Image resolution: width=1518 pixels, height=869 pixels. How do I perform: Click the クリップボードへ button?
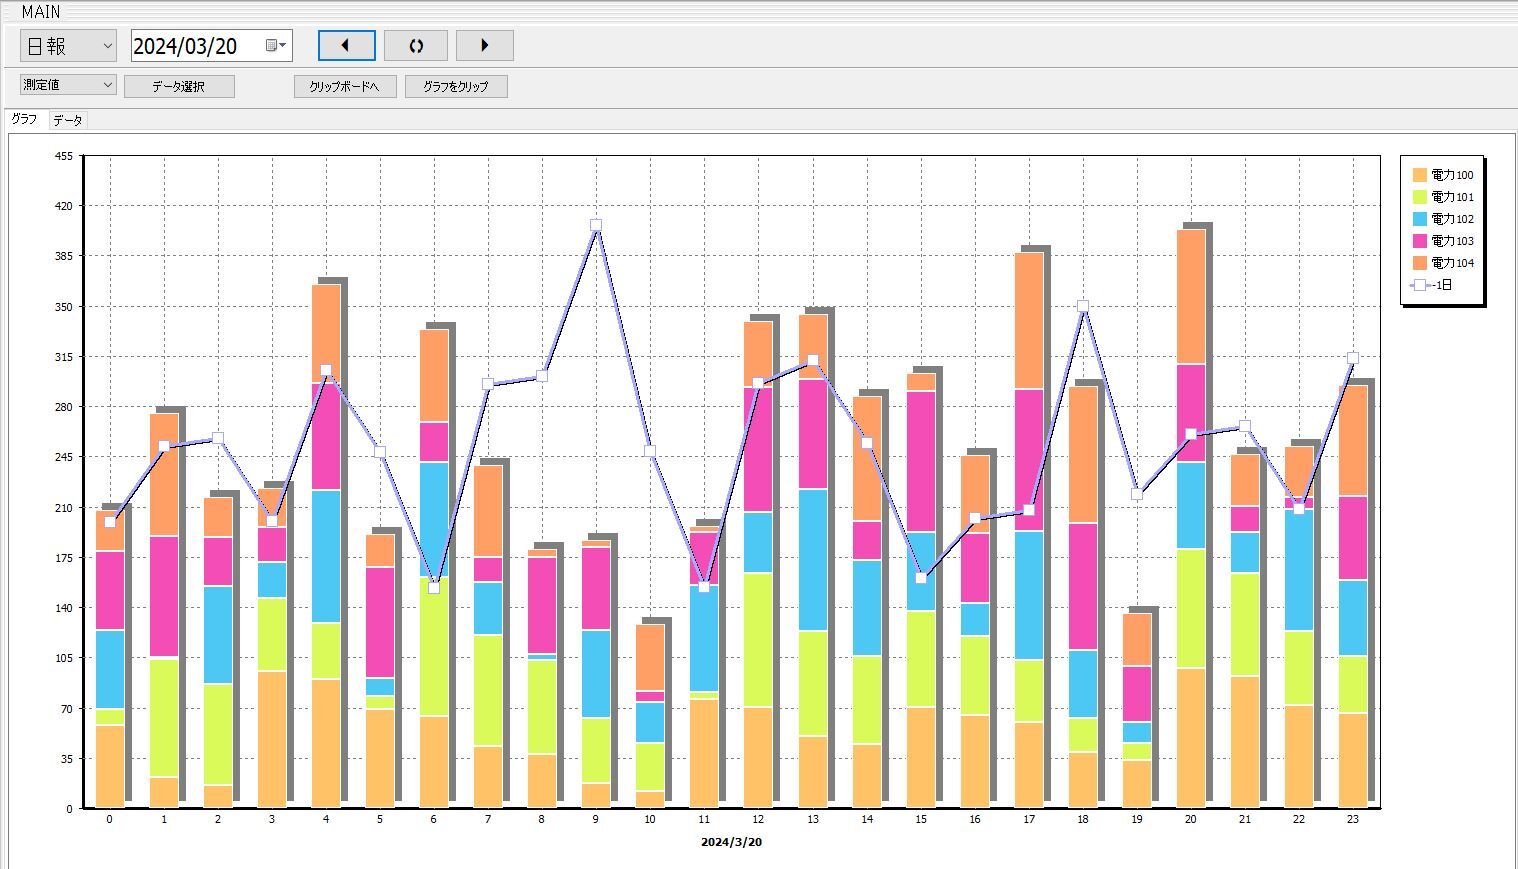click(344, 87)
